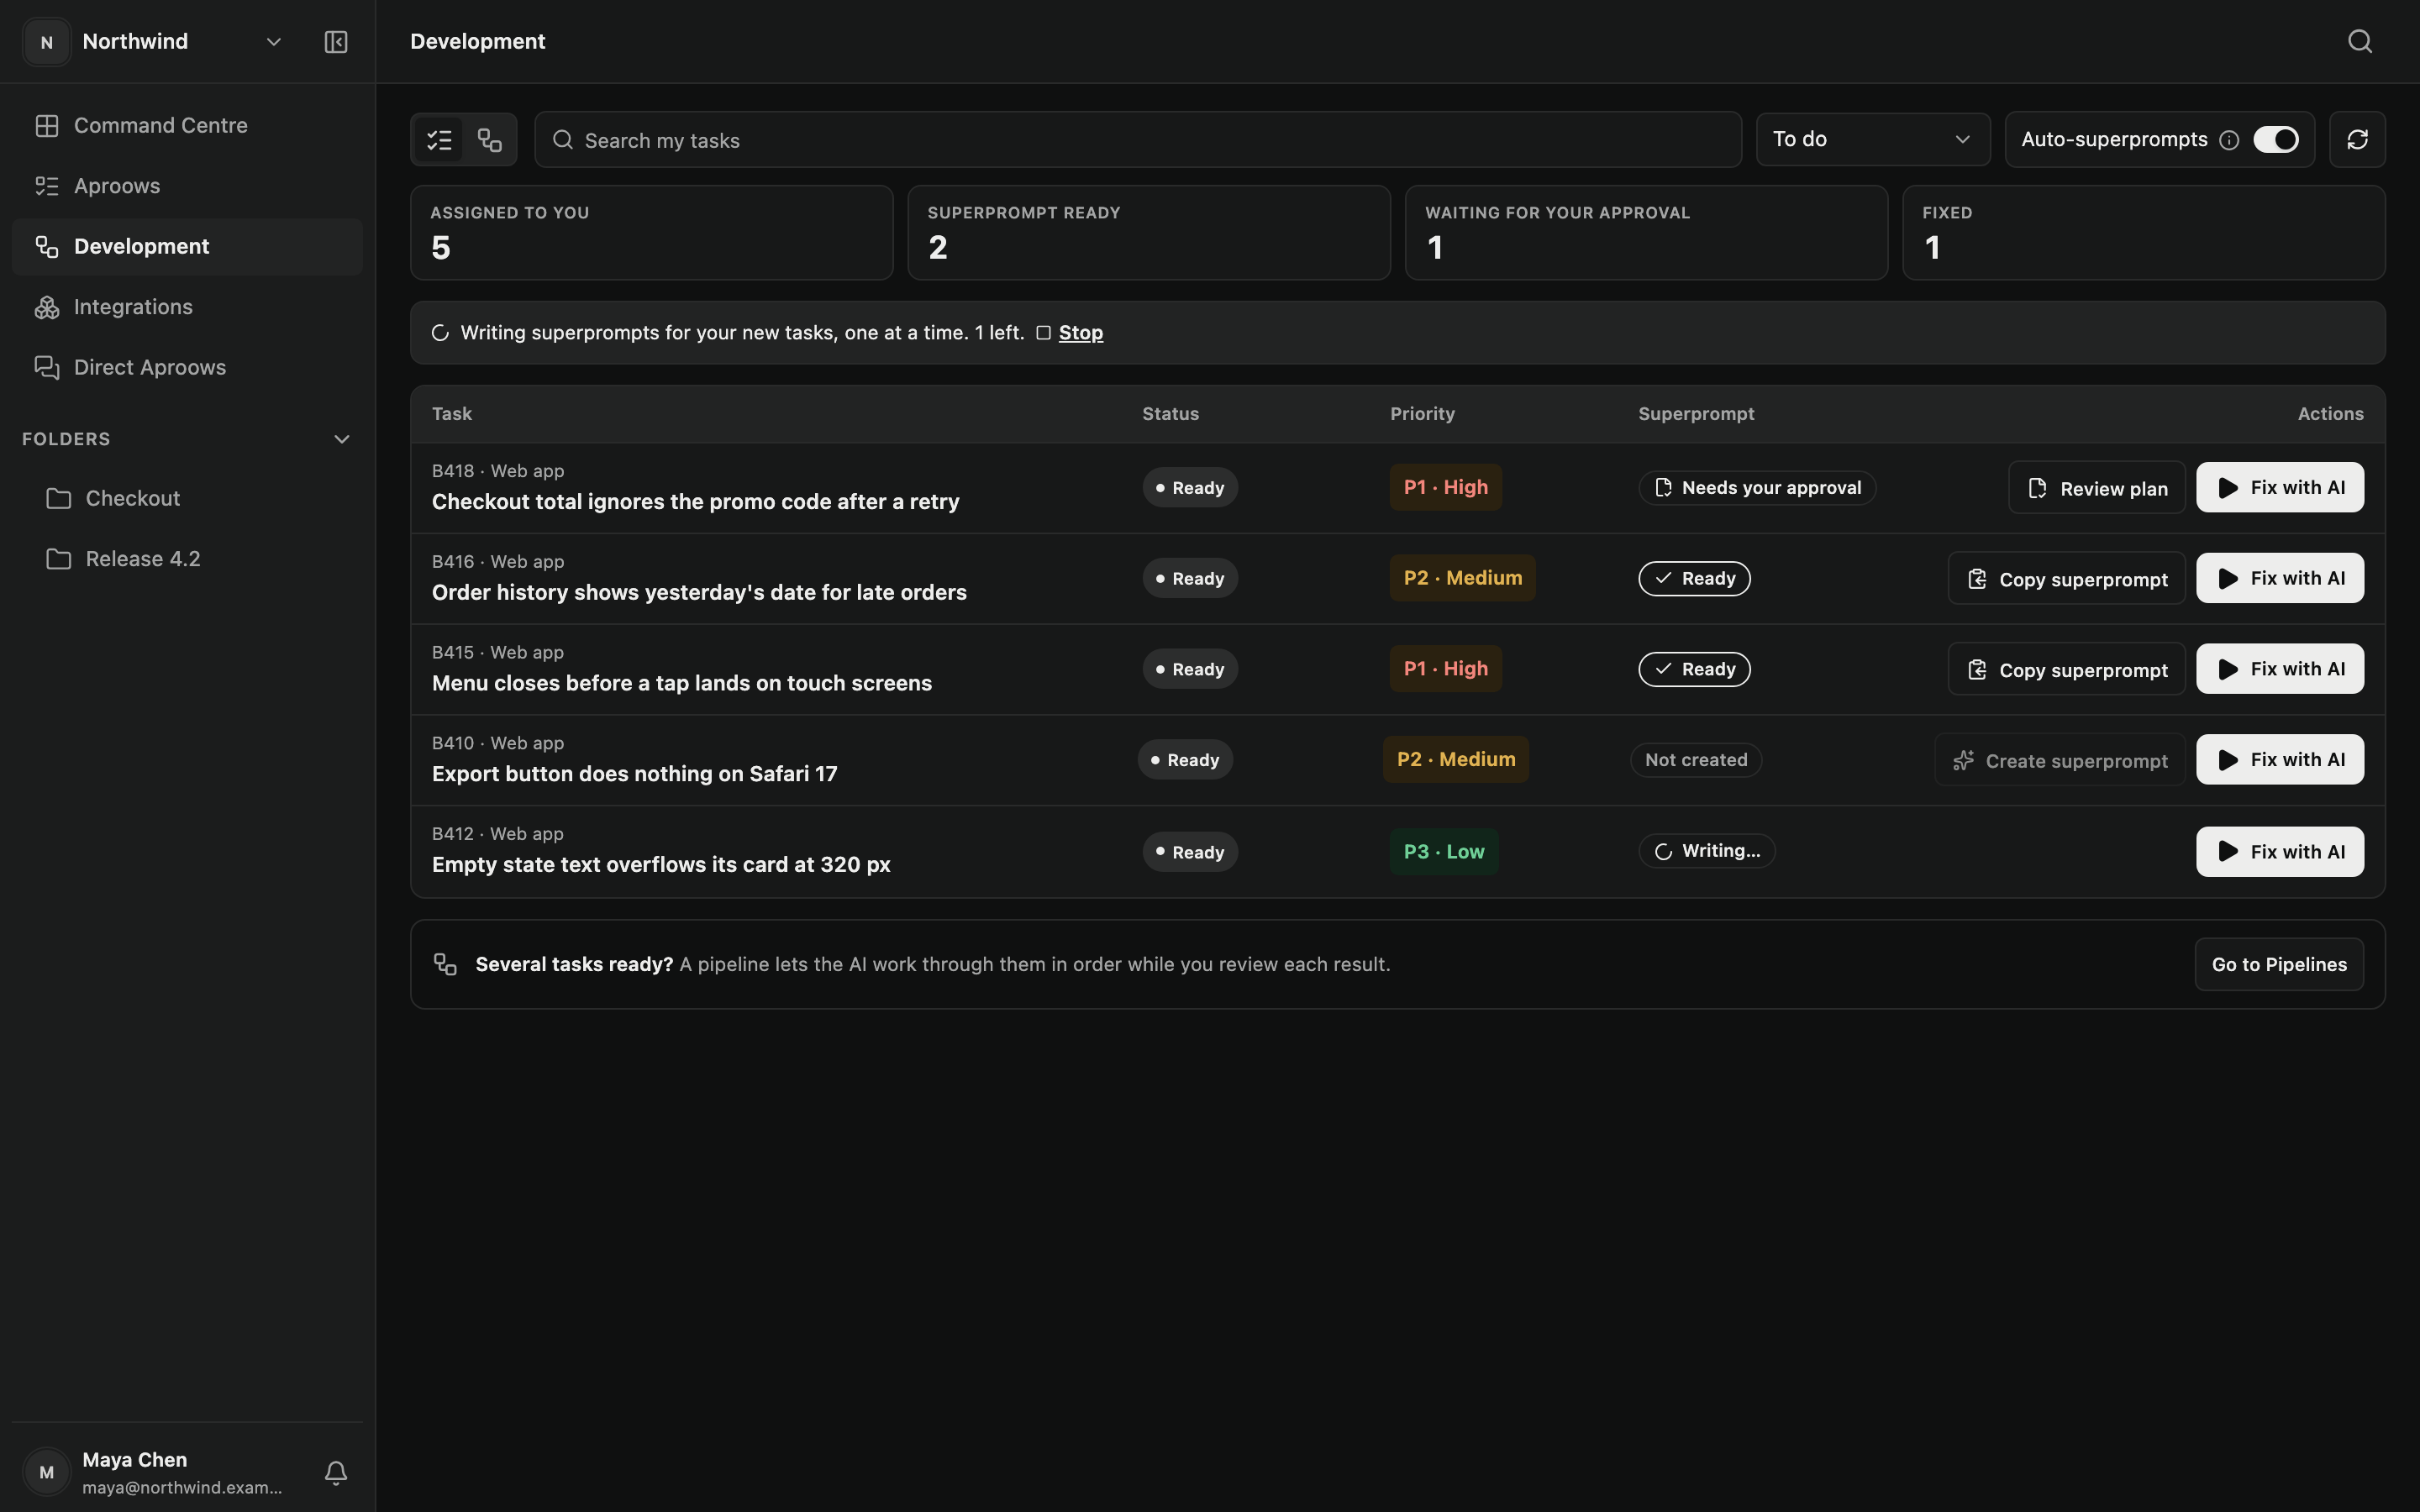
Task: Go to Aproows in sidebar
Action: click(187, 186)
